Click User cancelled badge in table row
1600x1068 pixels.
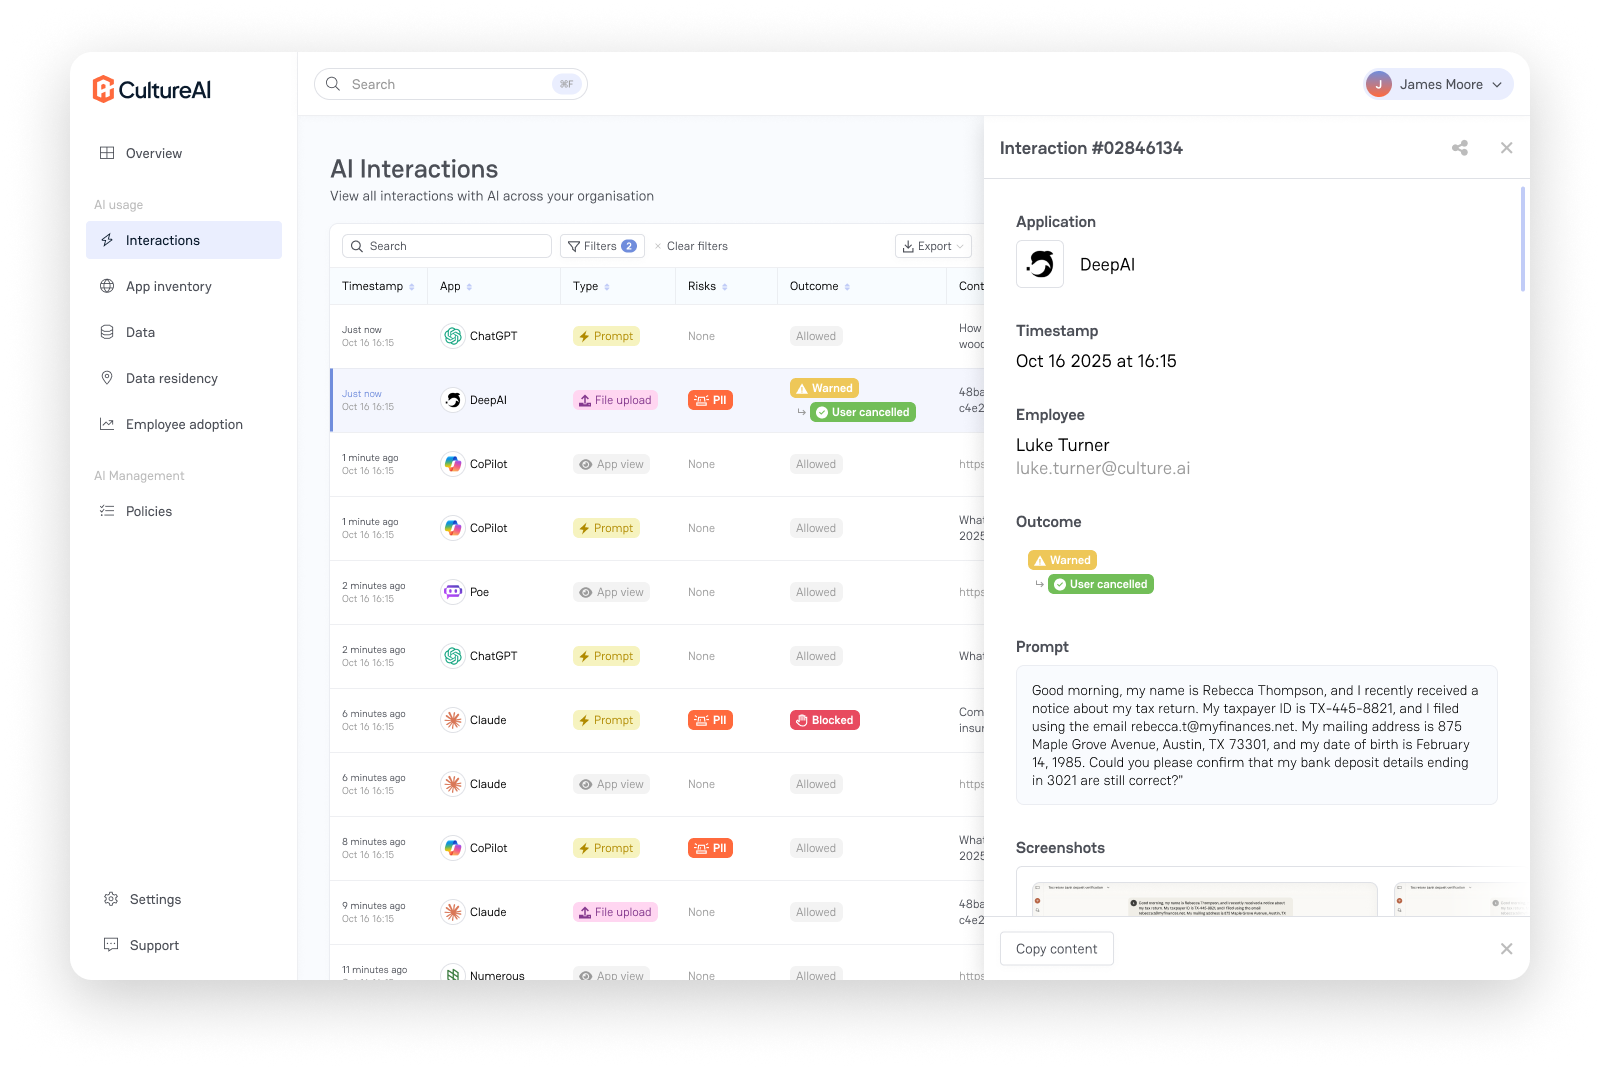coord(863,412)
